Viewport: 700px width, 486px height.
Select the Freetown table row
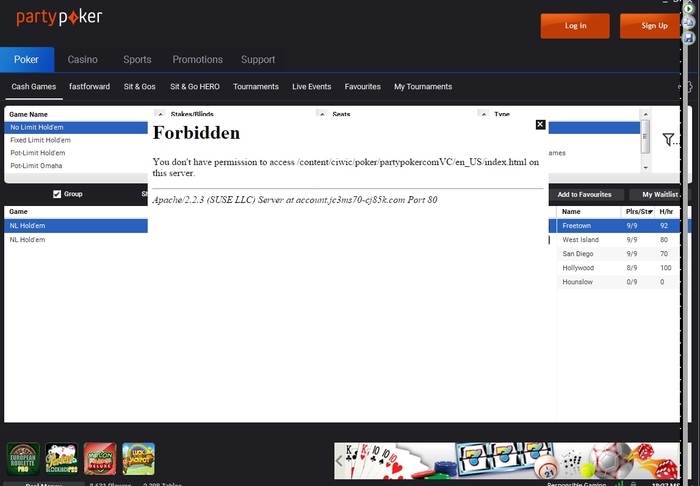618,226
